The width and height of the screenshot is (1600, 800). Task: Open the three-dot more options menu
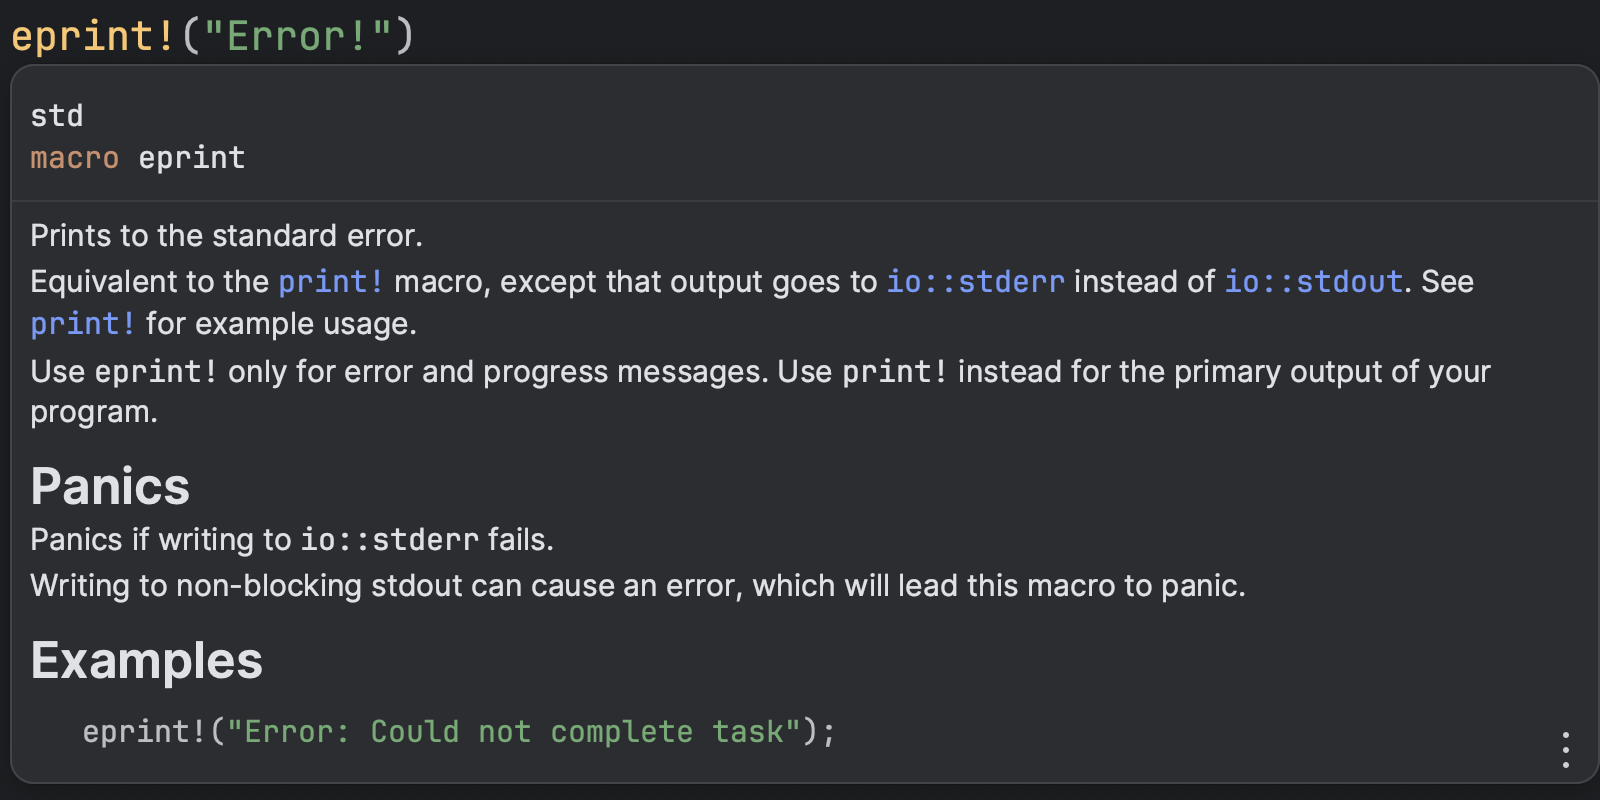pyautogui.click(x=1565, y=750)
